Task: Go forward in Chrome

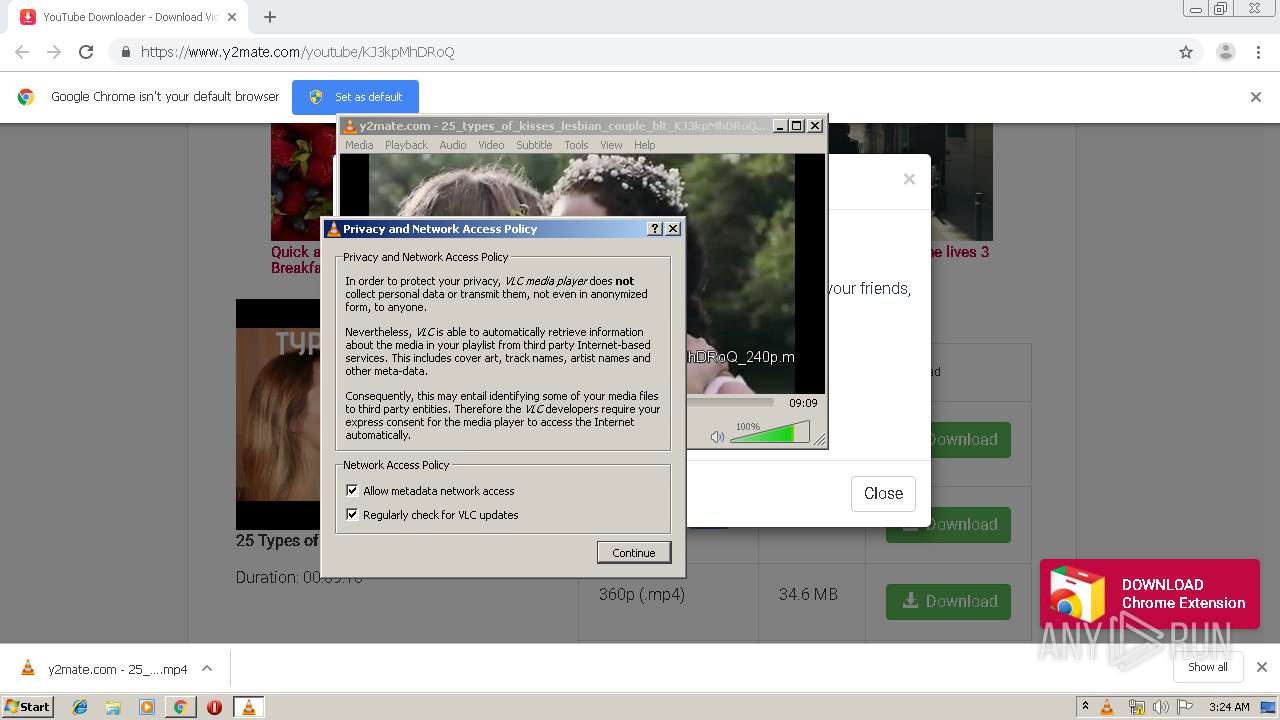Action: [x=54, y=52]
